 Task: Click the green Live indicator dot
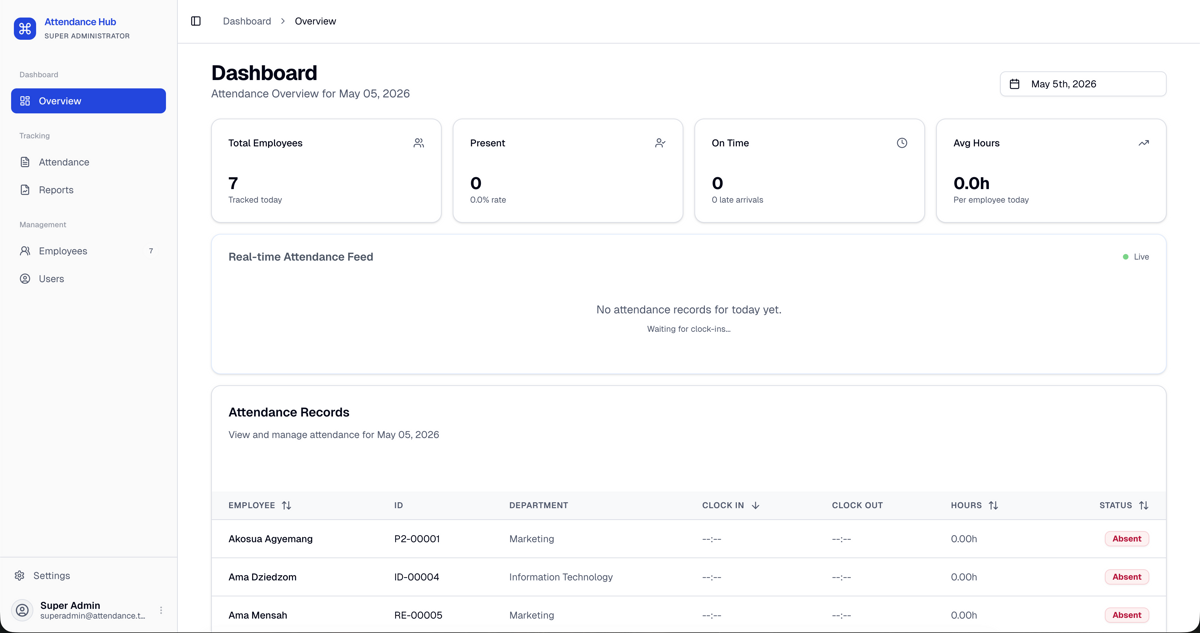tap(1125, 257)
